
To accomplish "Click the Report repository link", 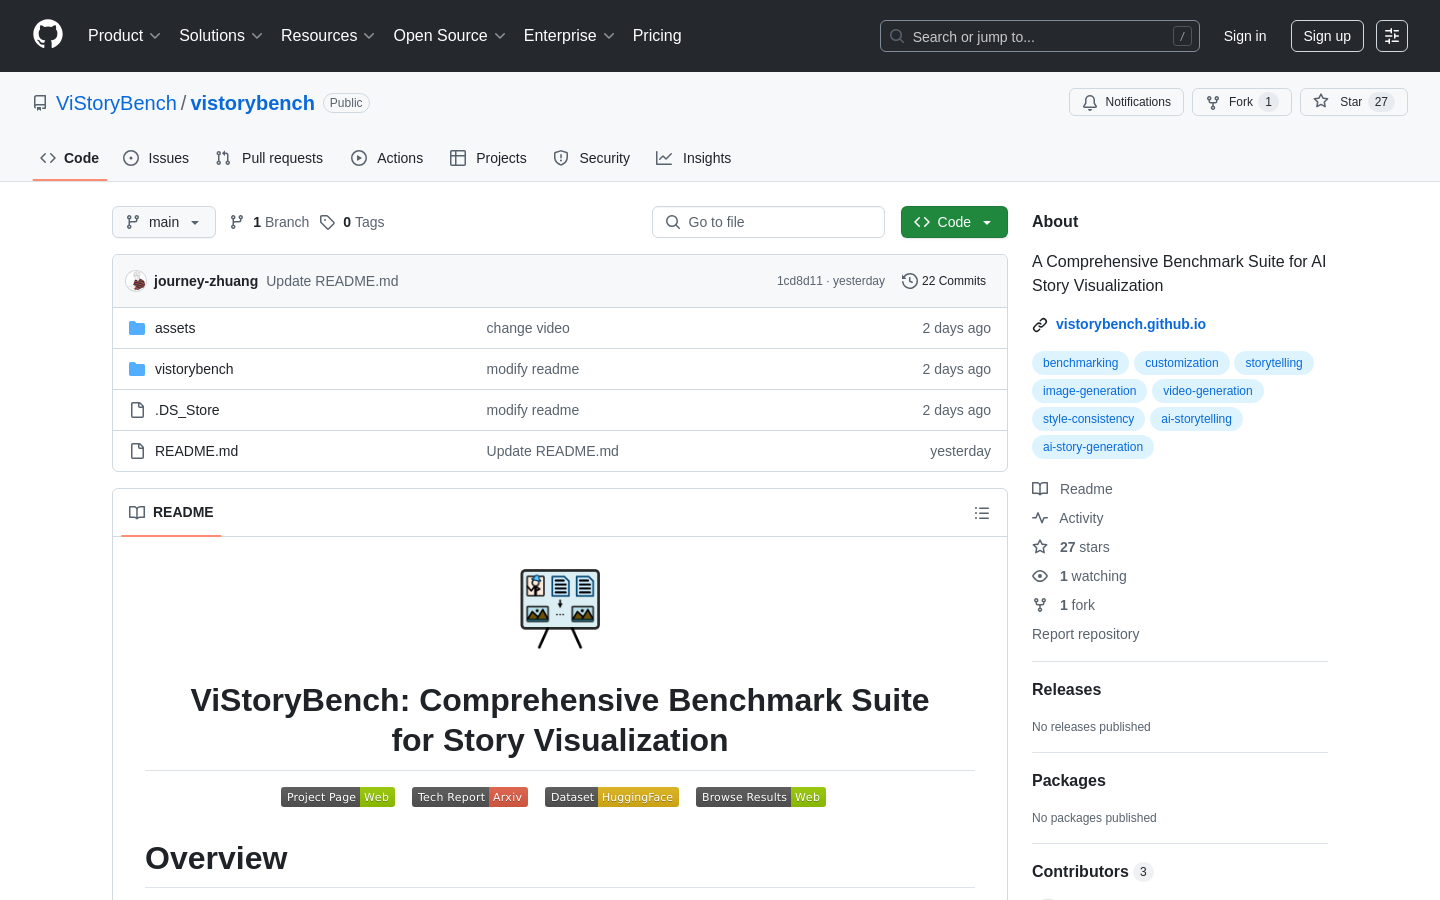I will [x=1085, y=634].
